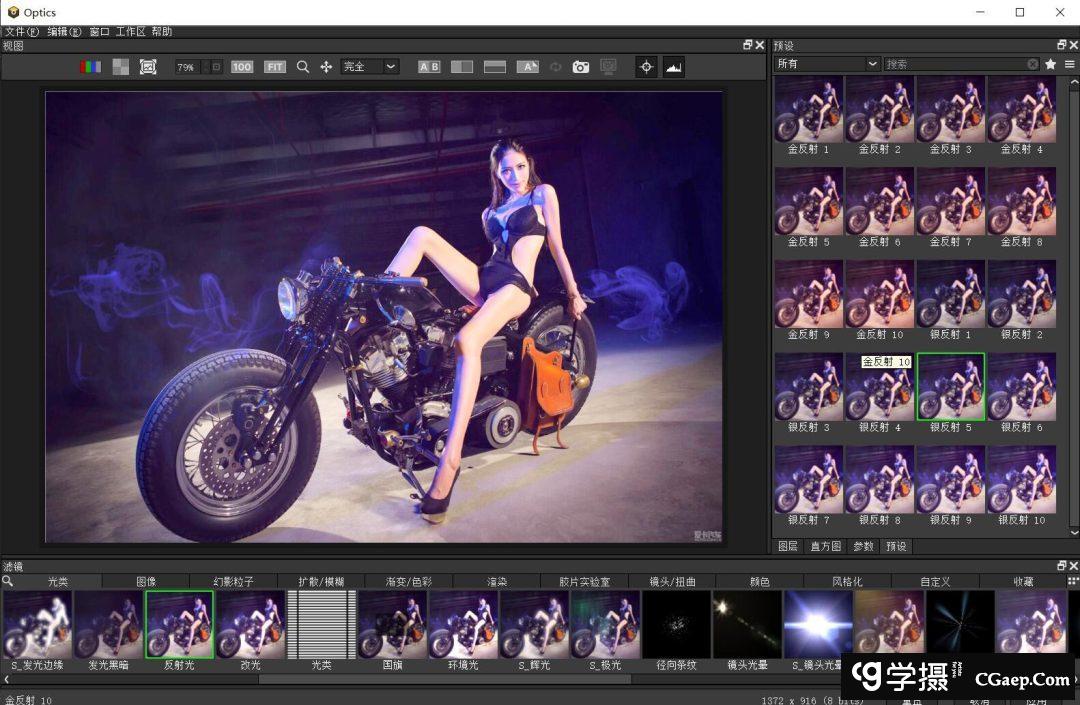This screenshot has height=705, width=1080.
Task: Open the 编辑 menu
Action: point(64,32)
